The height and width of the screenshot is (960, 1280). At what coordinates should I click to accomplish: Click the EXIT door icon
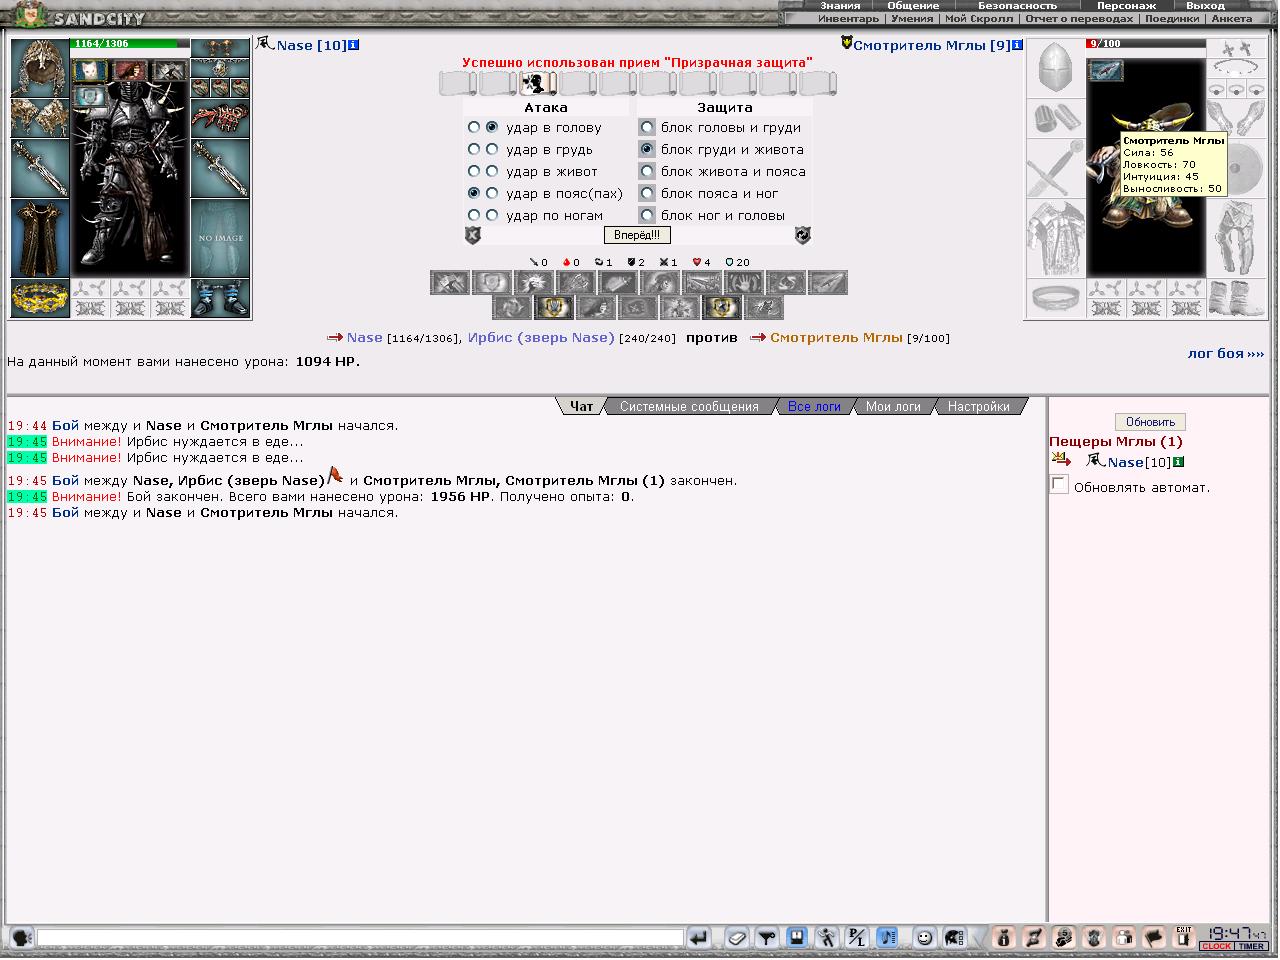coord(1185,937)
